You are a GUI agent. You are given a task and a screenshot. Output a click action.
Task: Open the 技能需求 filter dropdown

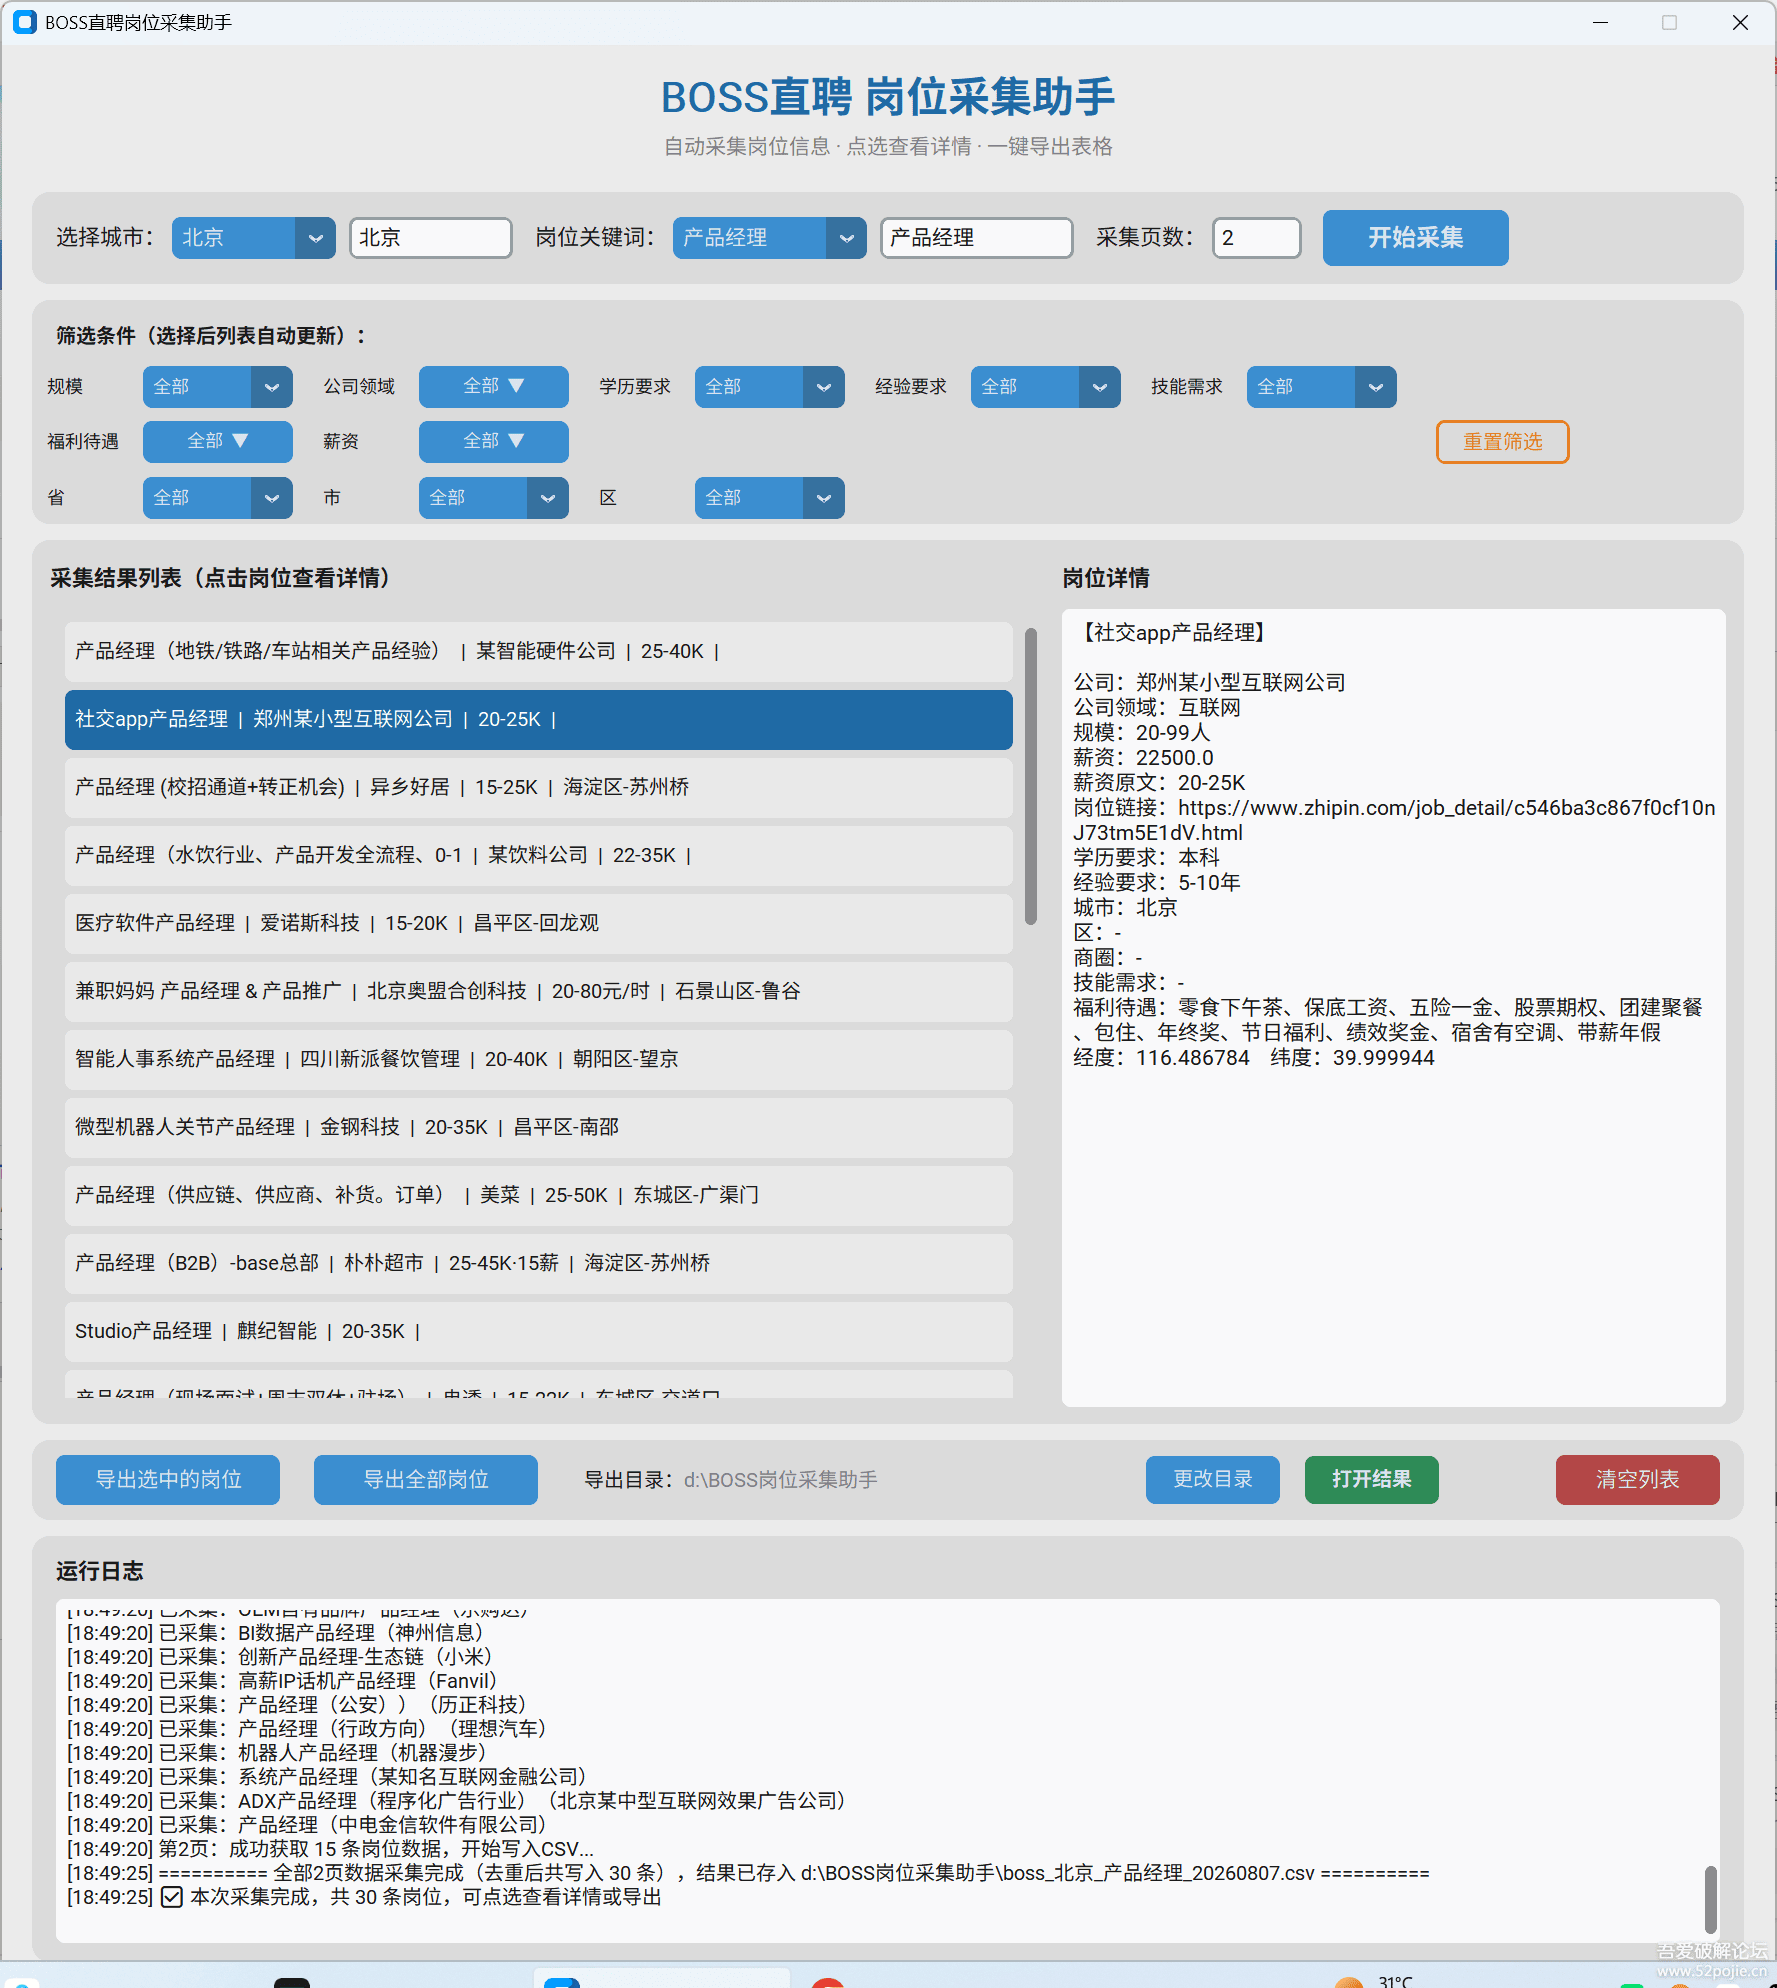(x=1321, y=387)
